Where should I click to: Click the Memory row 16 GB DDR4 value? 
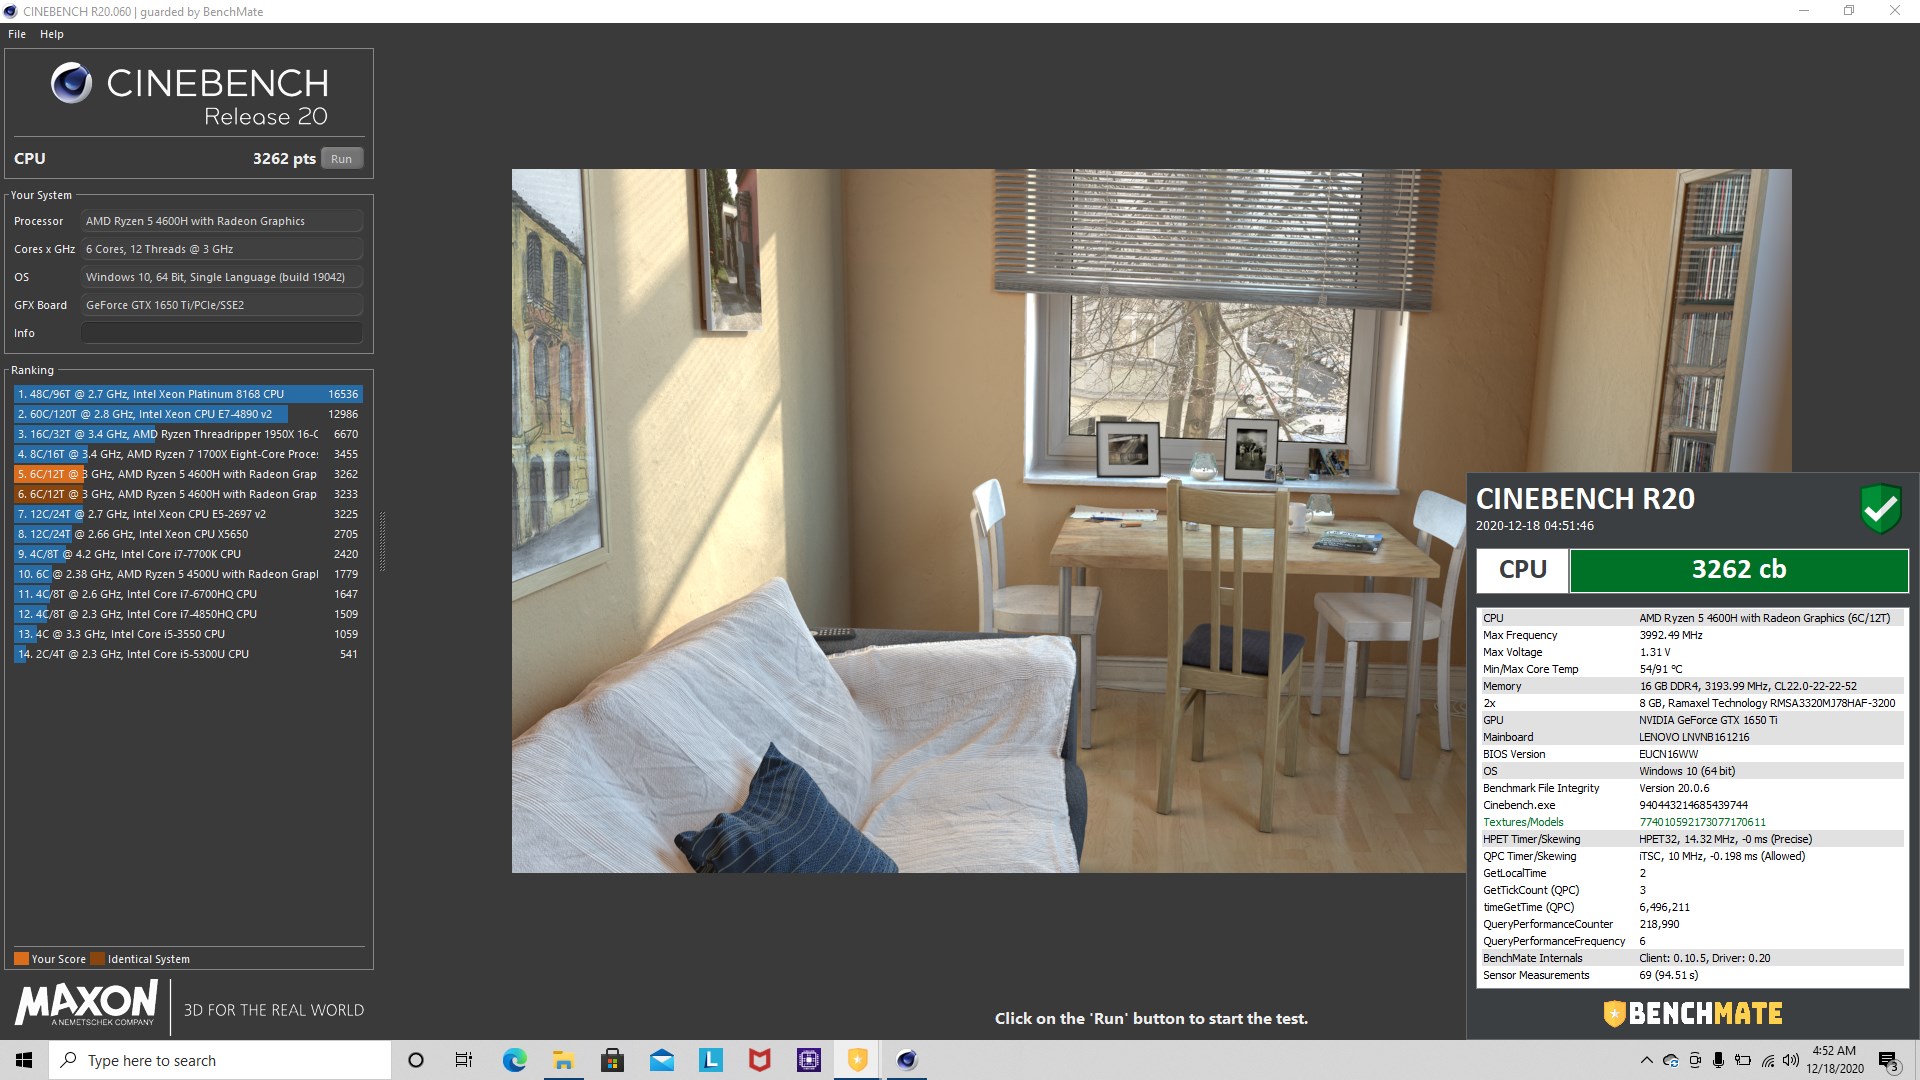pyautogui.click(x=1747, y=686)
